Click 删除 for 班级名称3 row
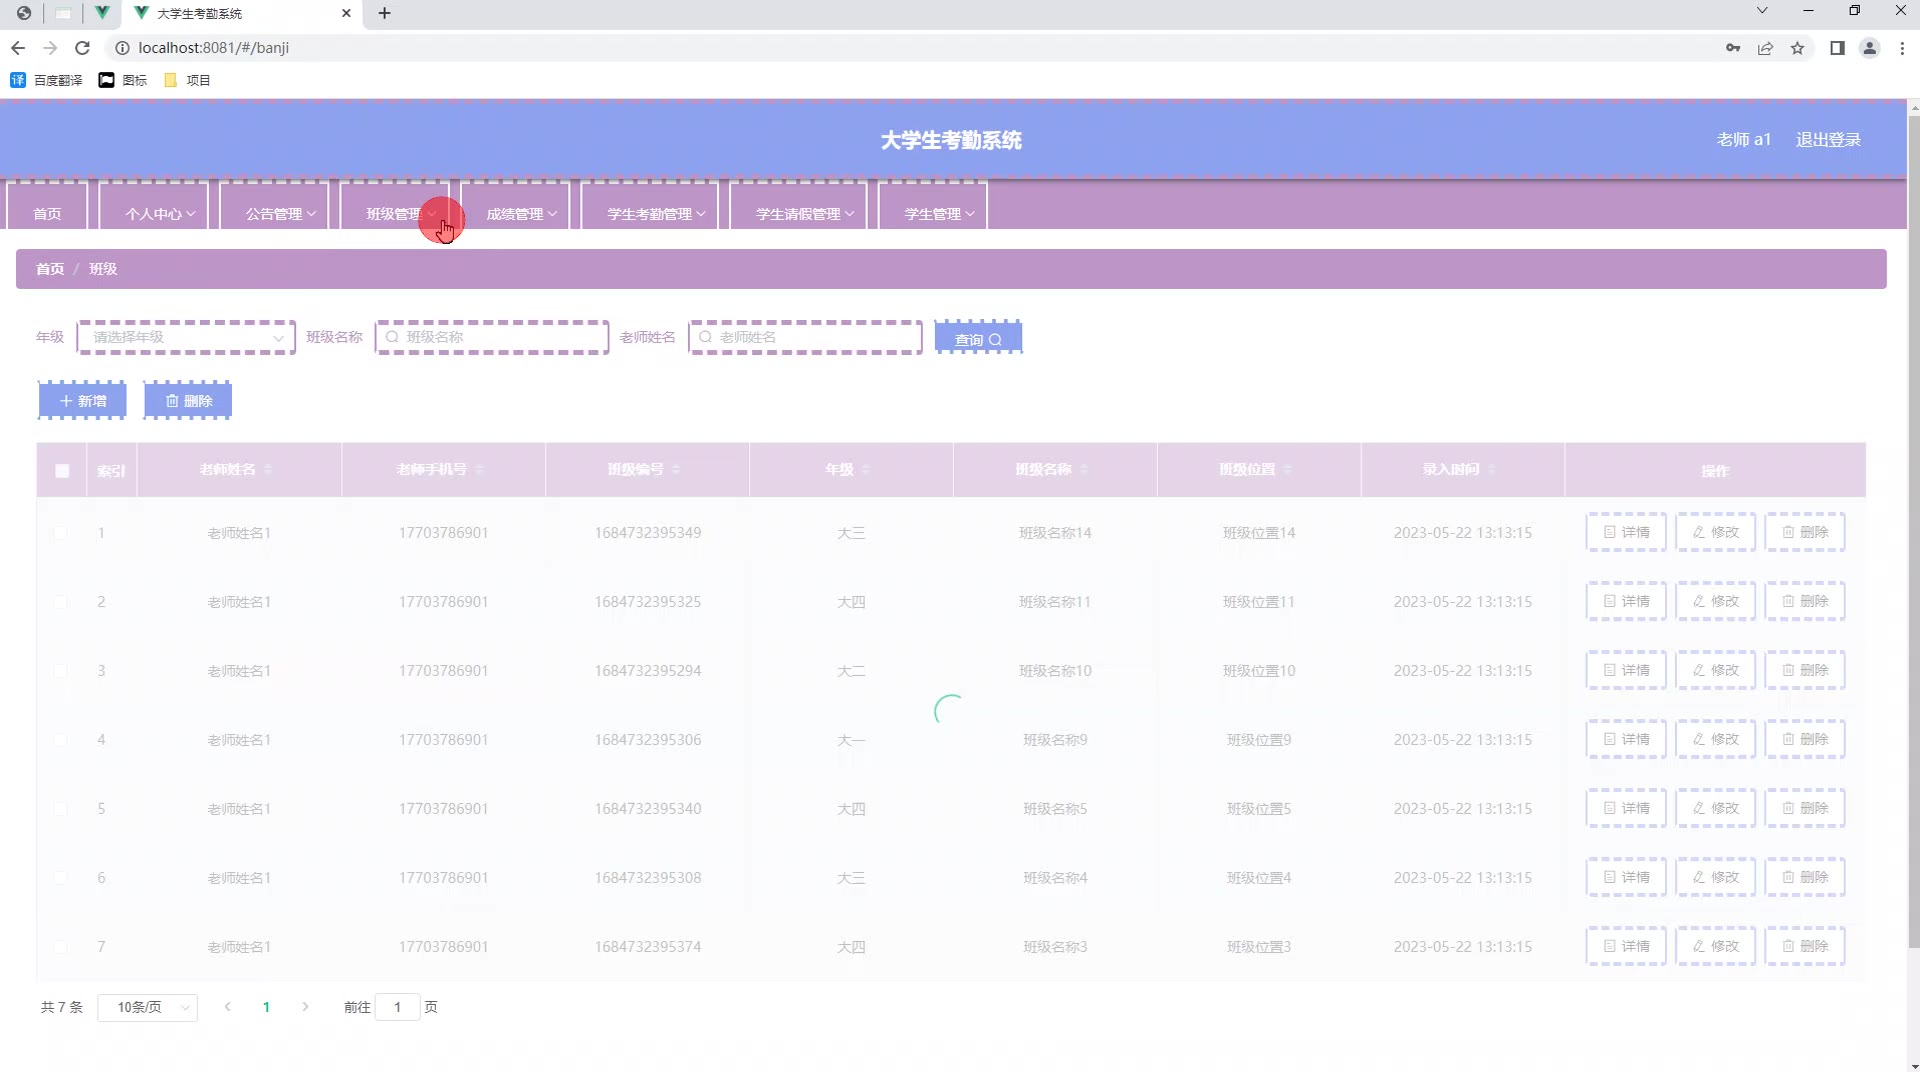 point(1805,947)
